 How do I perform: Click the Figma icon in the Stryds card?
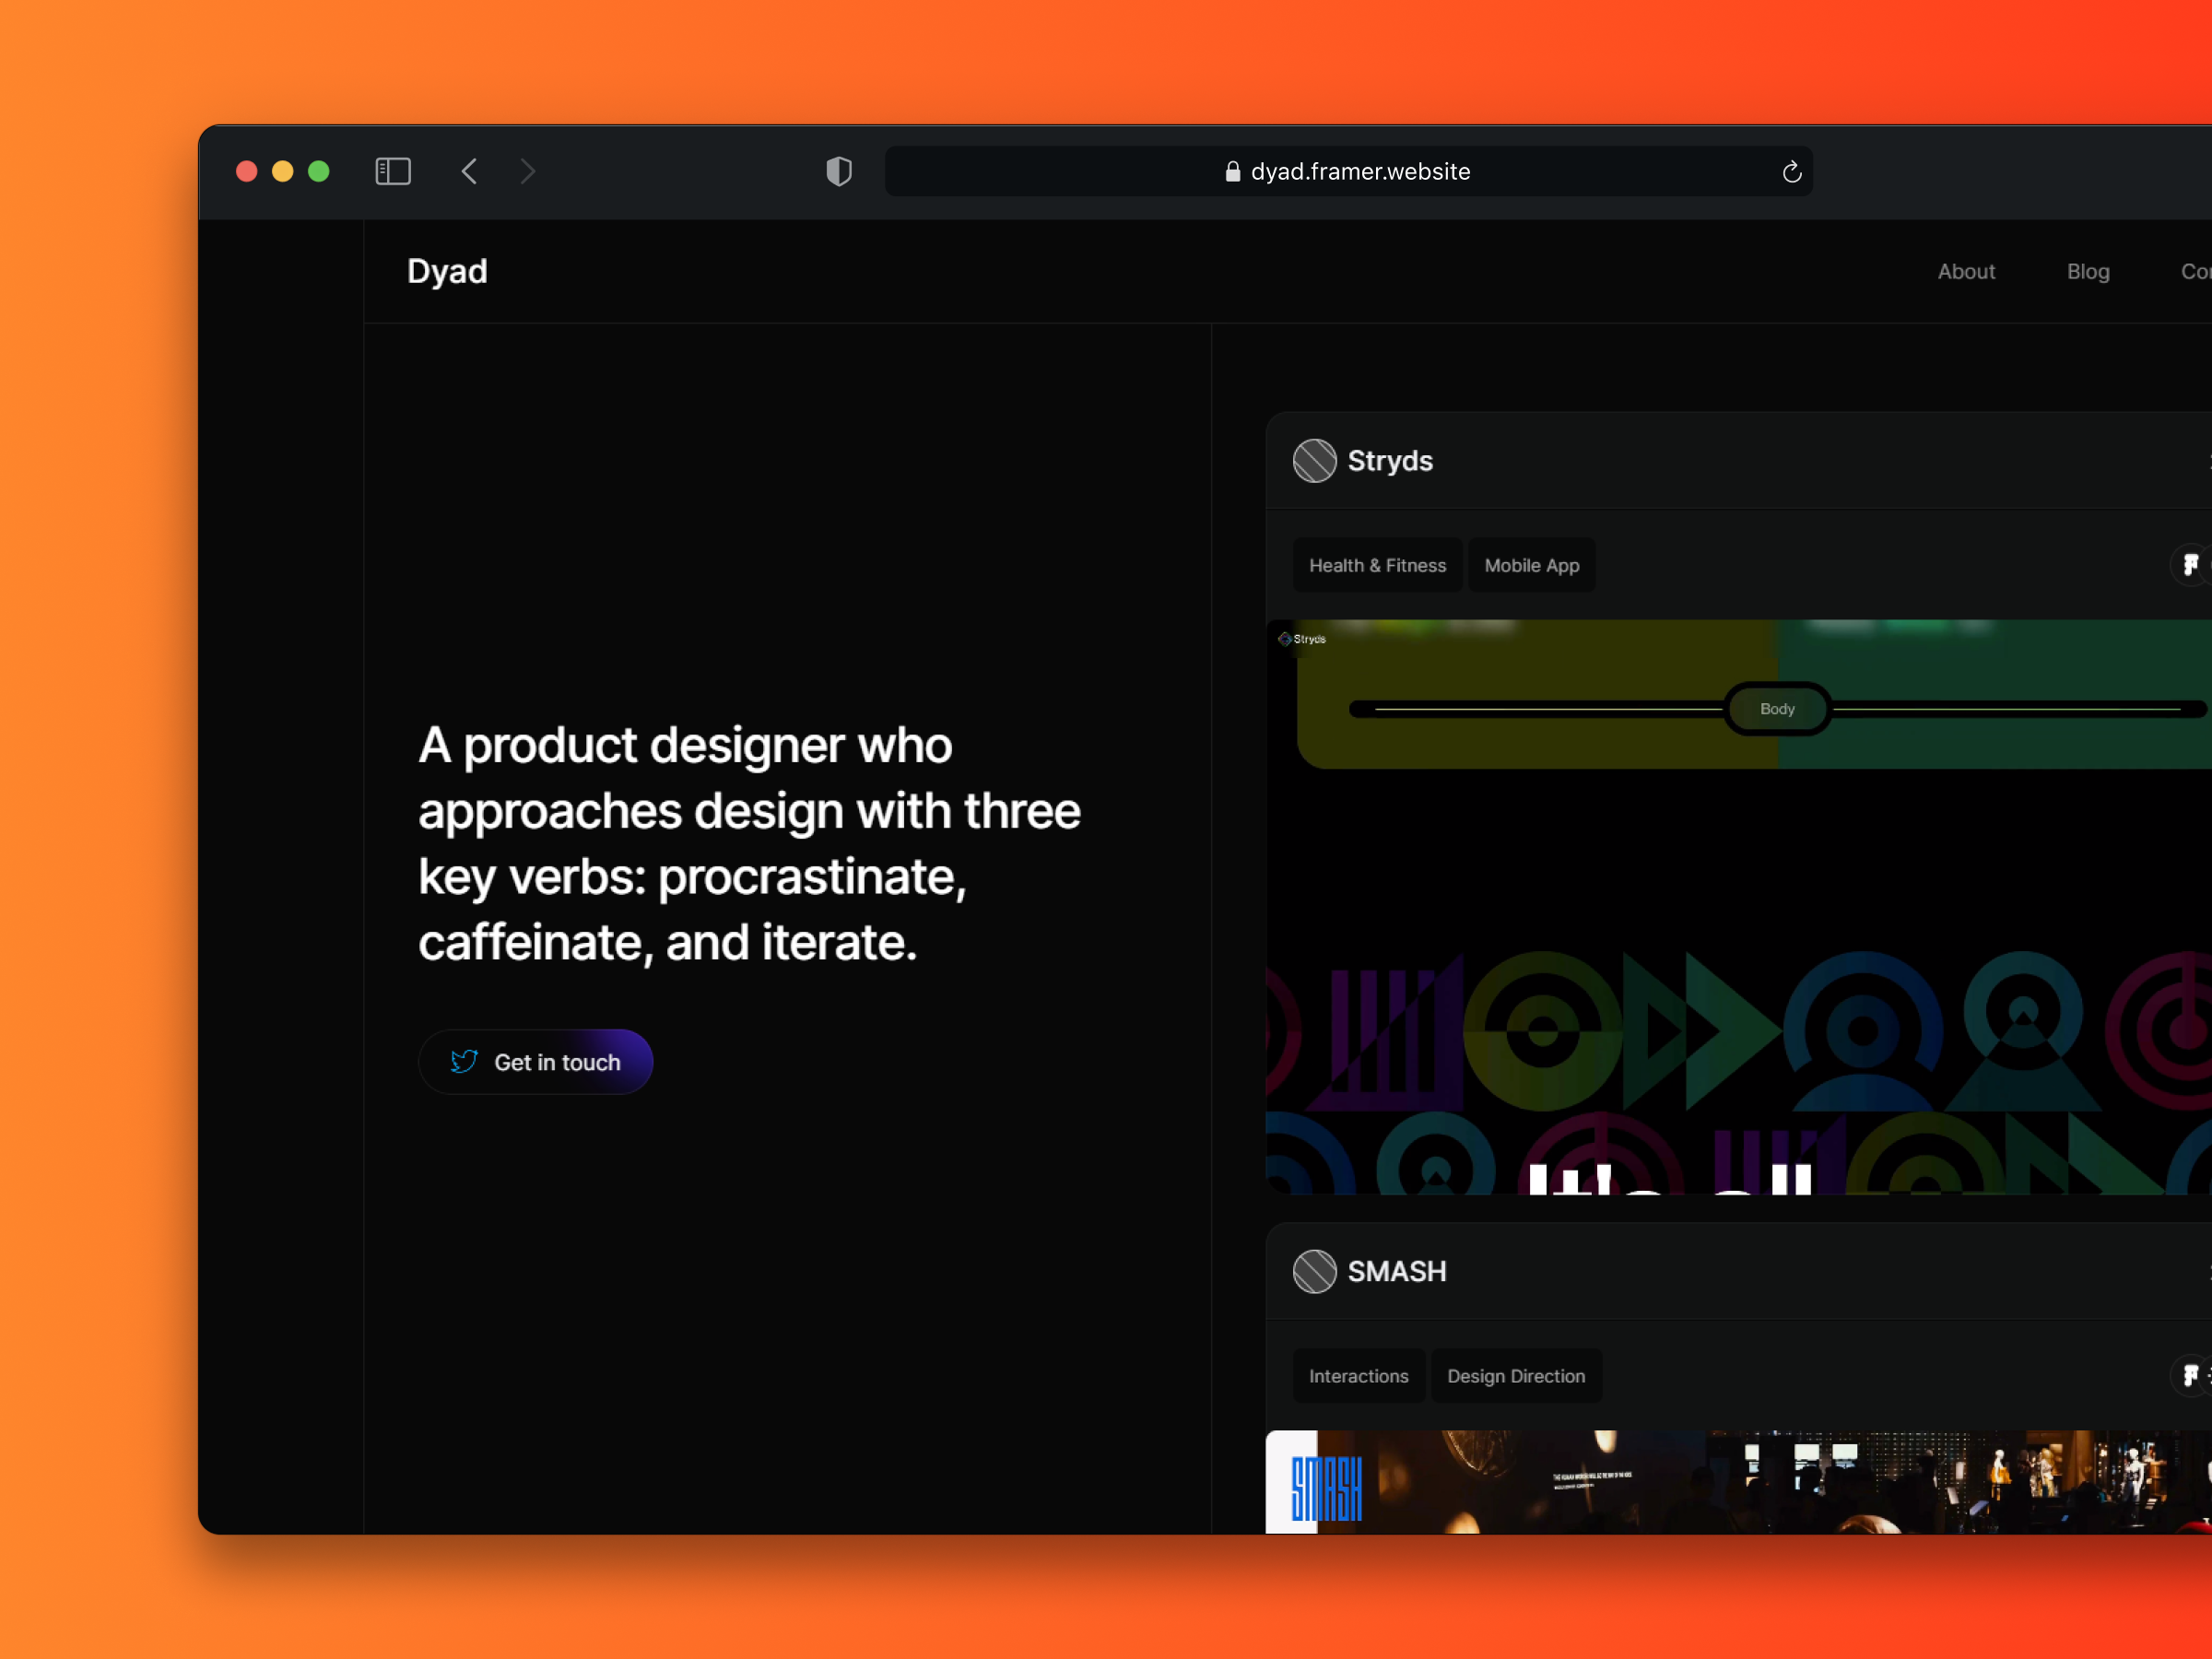click(2190, 565)
